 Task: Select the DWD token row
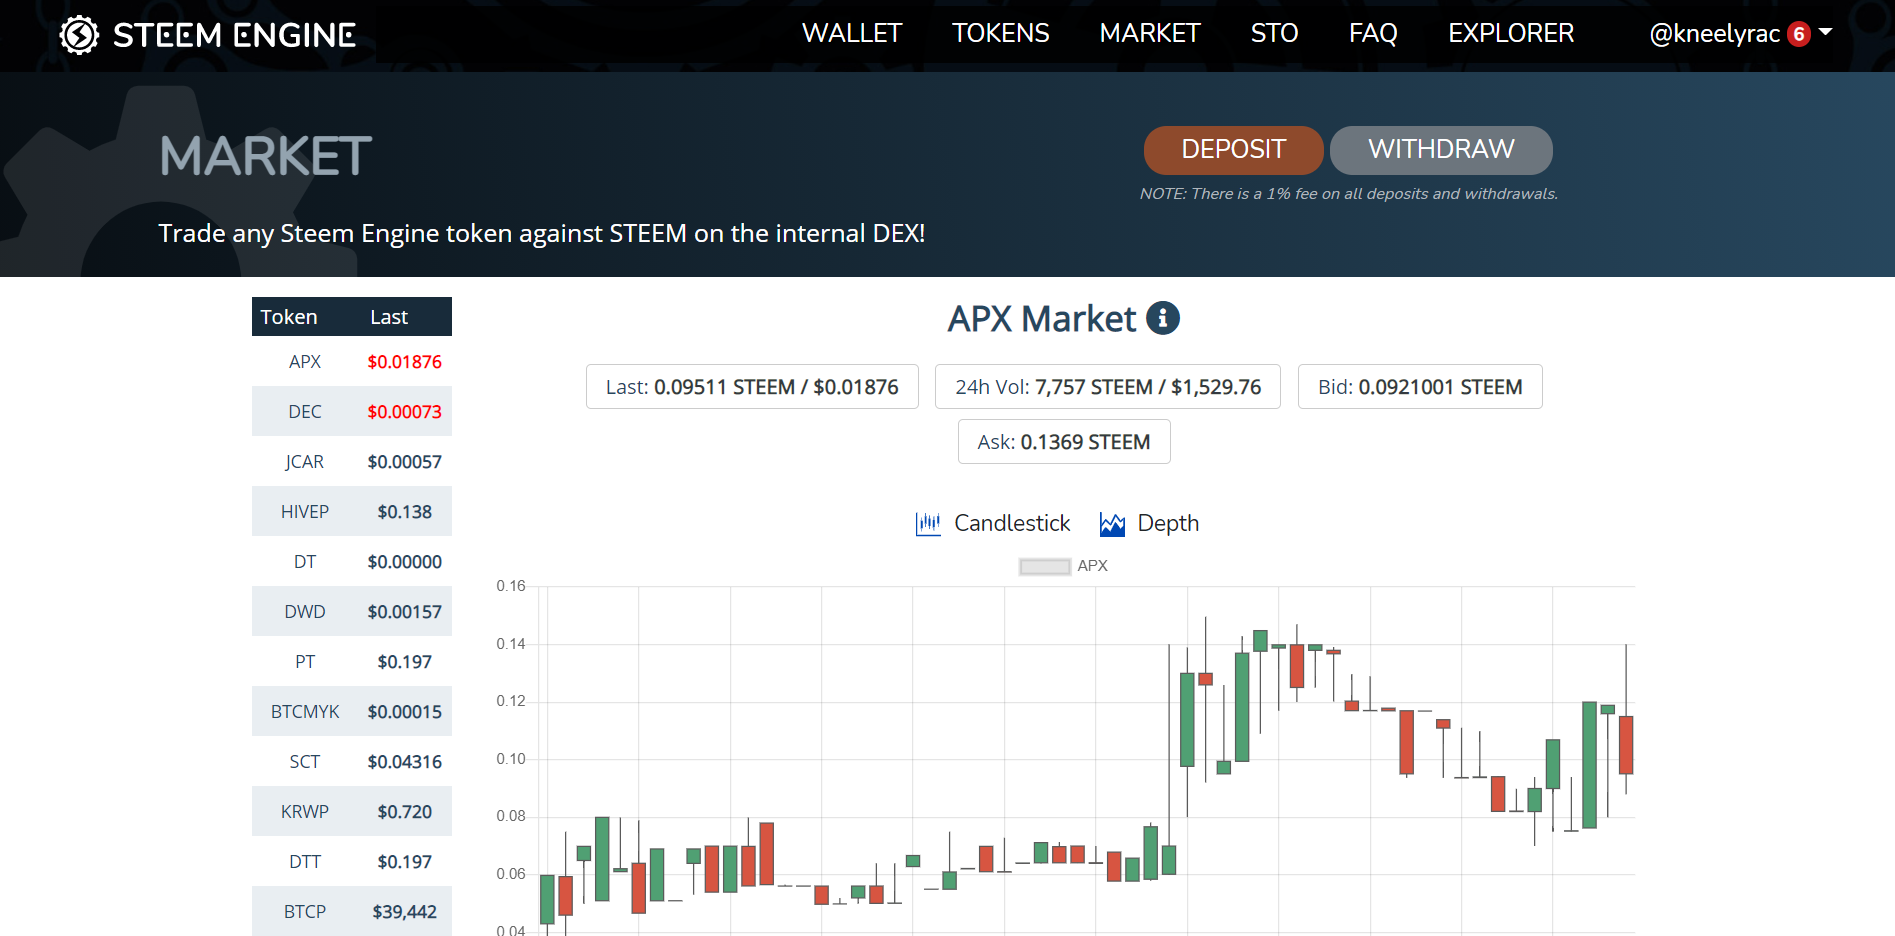352,611
